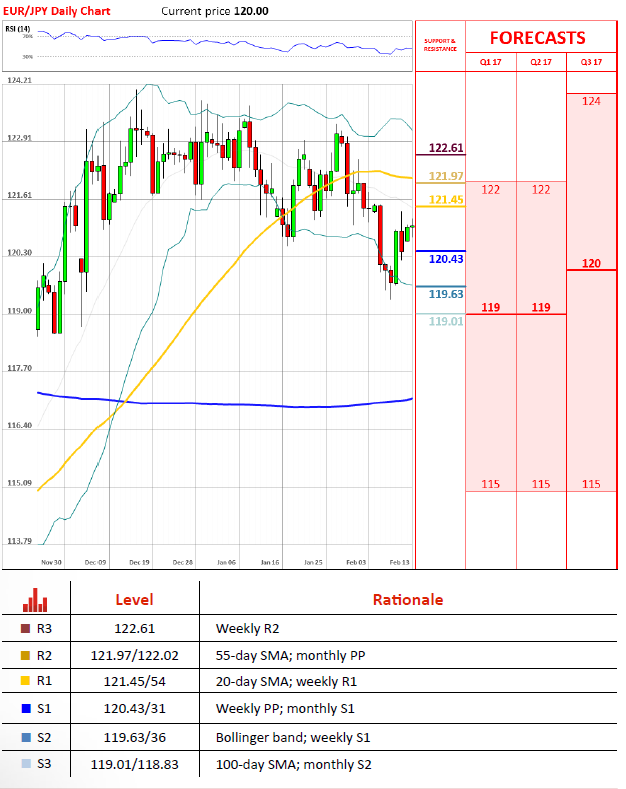The image size is (626, 789).
Task: Click the S3 row label
Action: [x=44, y=763]
